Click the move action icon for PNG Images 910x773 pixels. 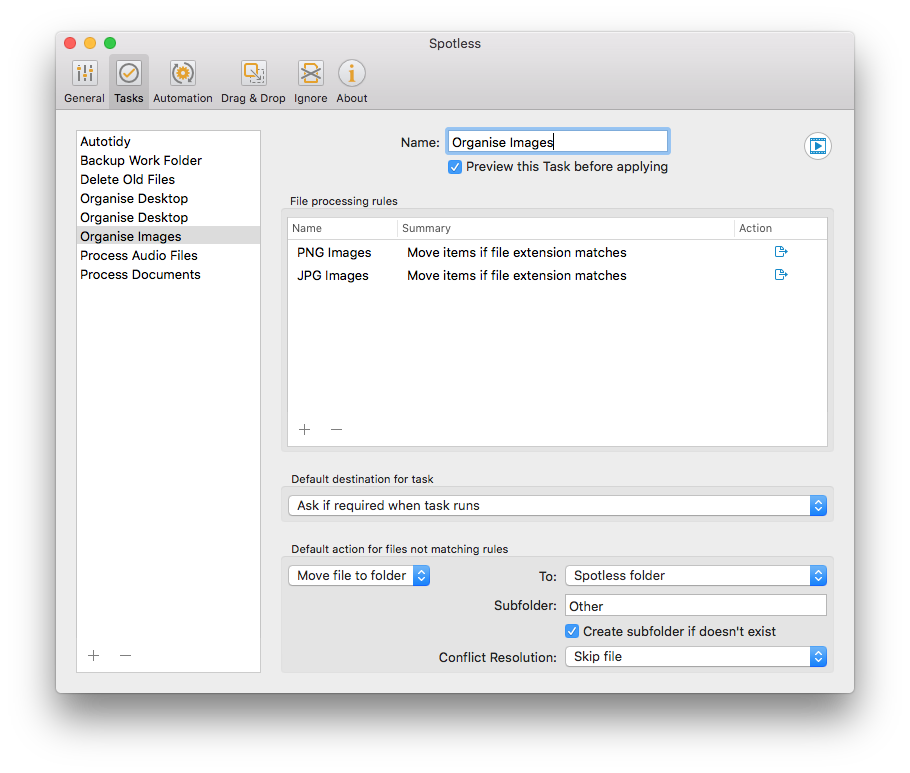[x=781, y=252]
